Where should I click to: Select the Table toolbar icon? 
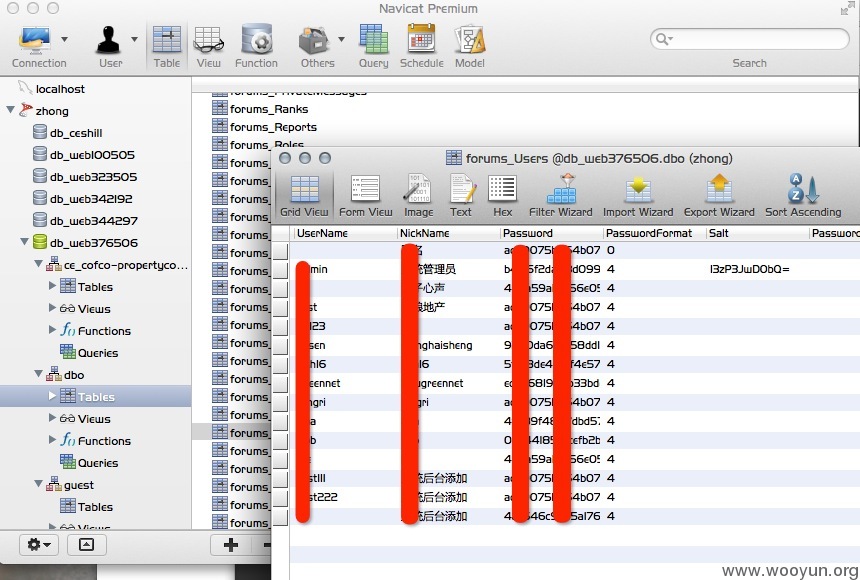(167, 40)
